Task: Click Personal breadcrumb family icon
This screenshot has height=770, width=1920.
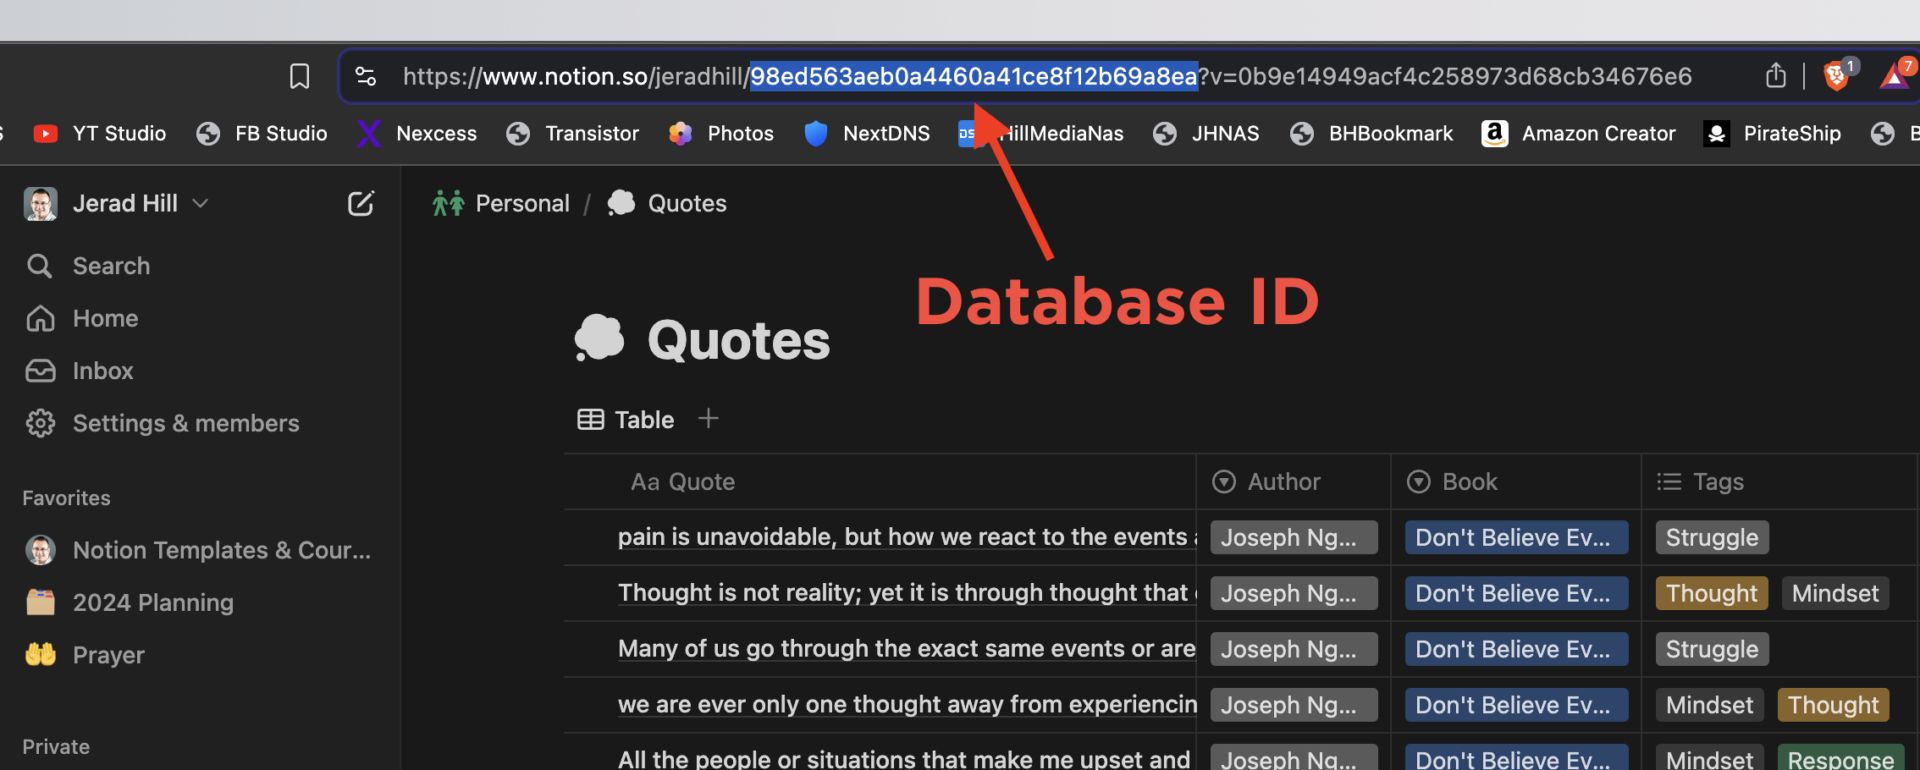Action: click(x=448, y=204)
